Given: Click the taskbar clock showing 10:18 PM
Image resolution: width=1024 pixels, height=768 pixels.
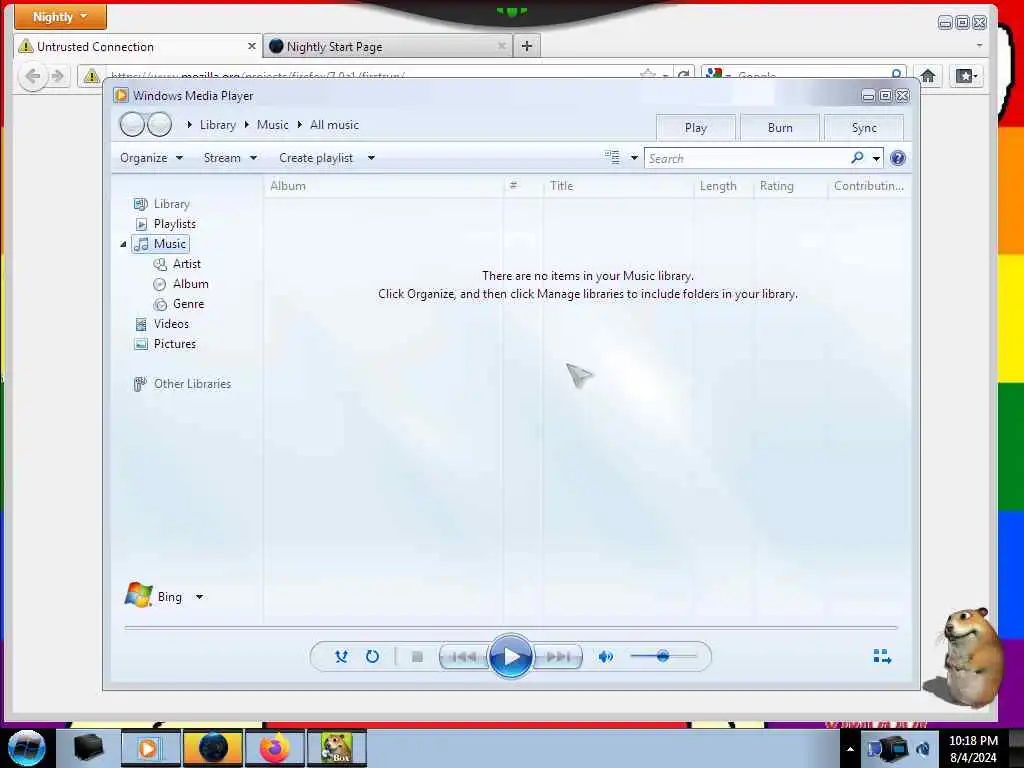Looking at the screenshot, I should click(973, 749).
